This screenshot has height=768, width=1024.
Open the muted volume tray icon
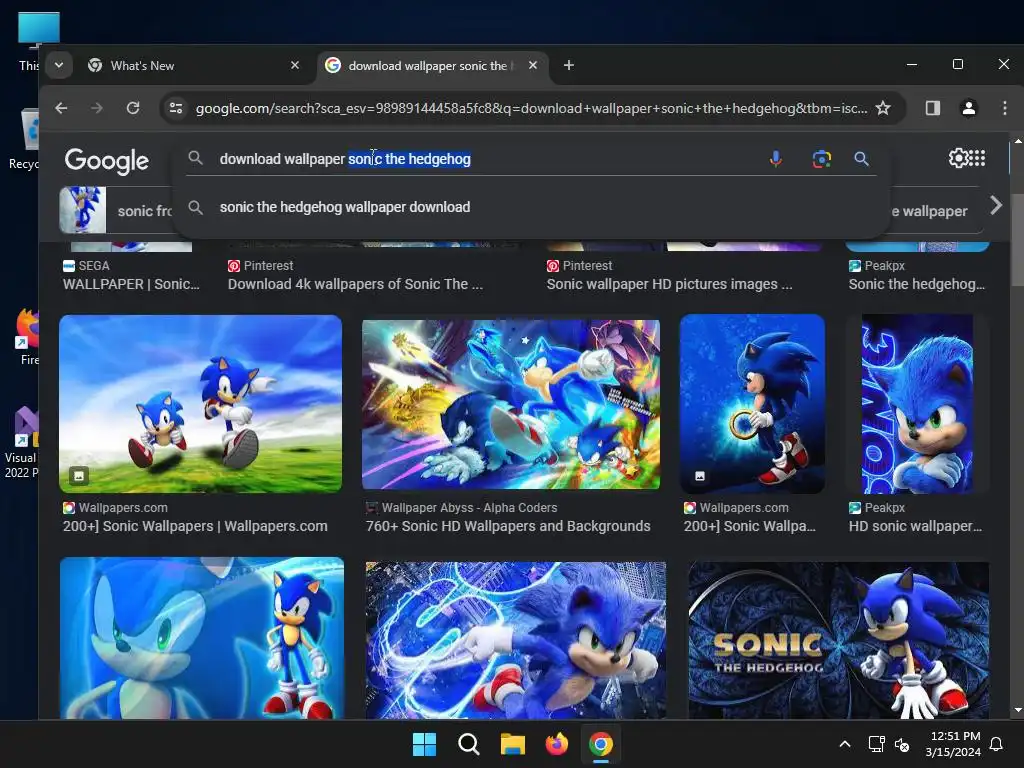(902, 744)
